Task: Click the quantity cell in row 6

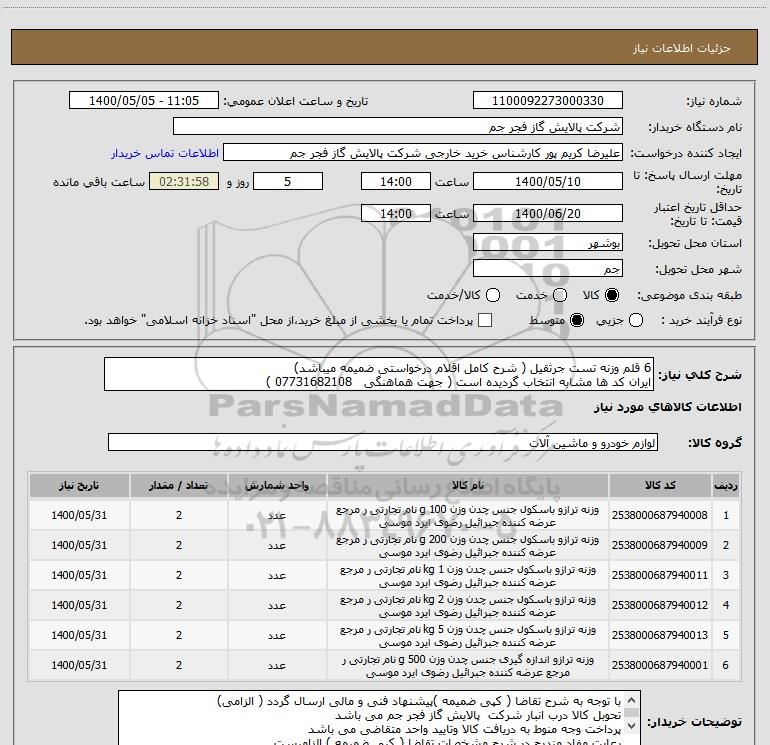Action: point(179,665)
